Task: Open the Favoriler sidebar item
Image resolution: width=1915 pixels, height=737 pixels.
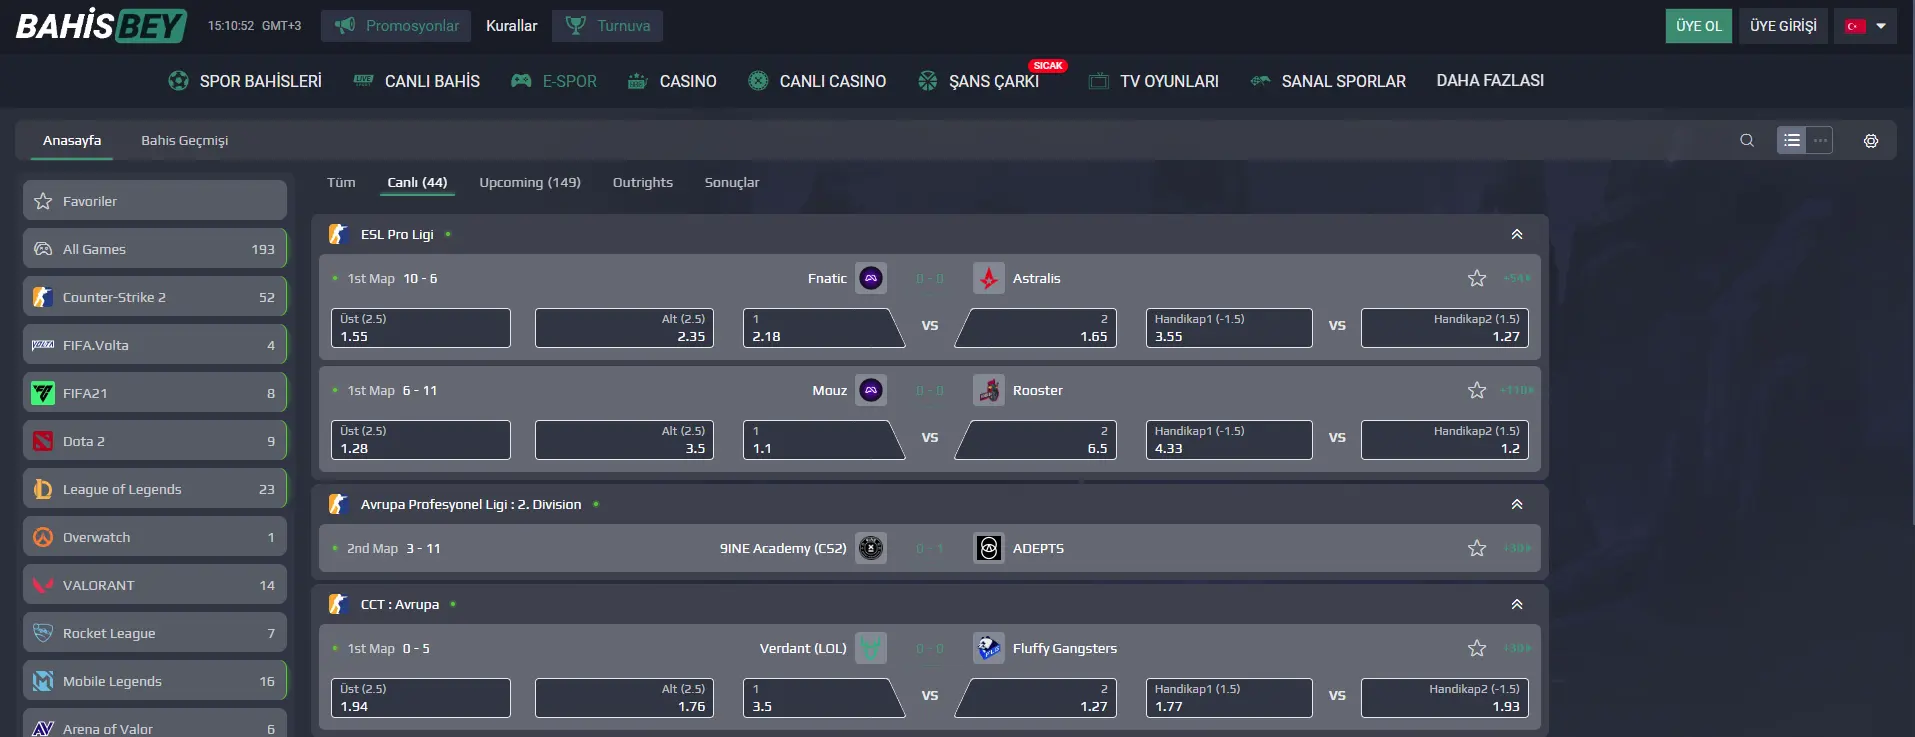Action: click(155, 200)
